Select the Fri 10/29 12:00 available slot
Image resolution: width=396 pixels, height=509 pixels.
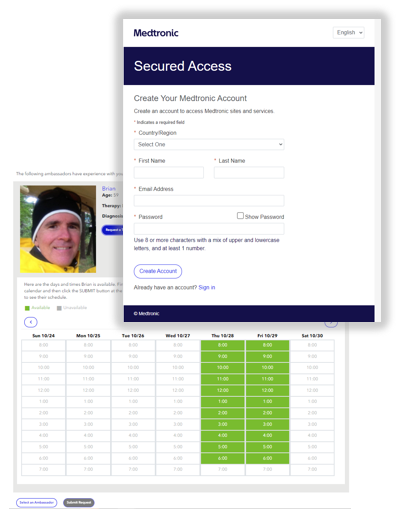[267, 390]
